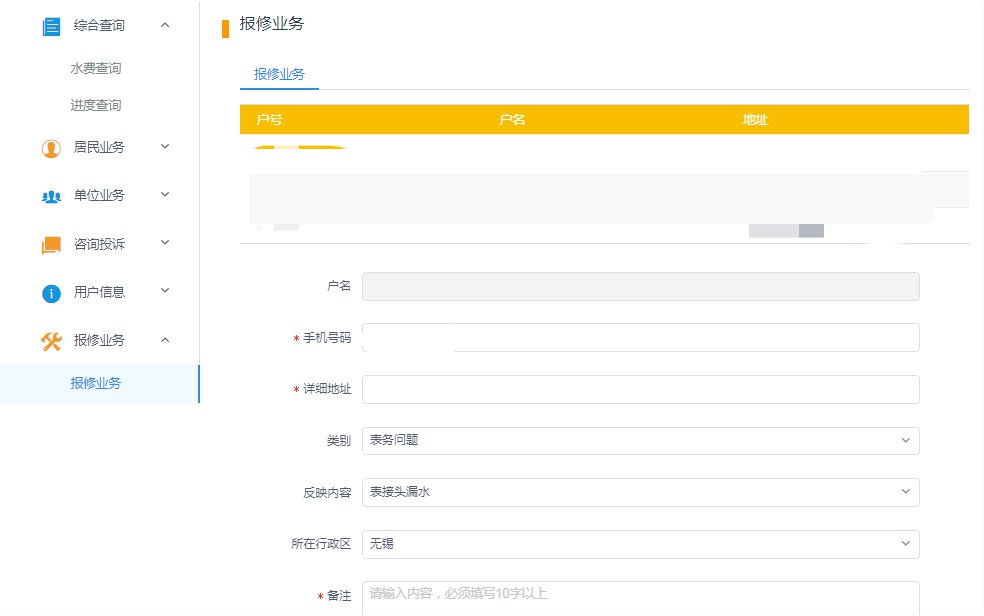
Task: Click the 报修业务 tools icon
Action: click(x=51, y=341)
